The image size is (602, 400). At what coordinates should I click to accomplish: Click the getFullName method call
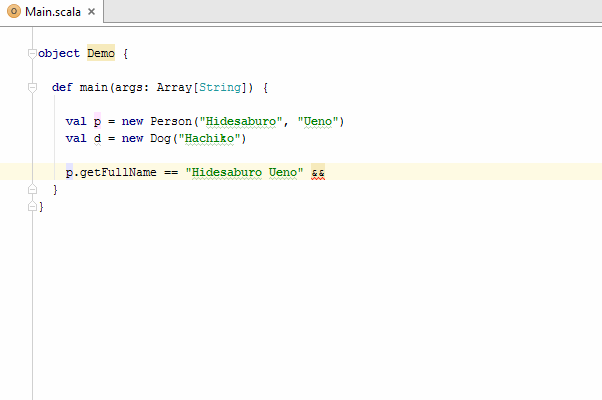pos(118,172)
